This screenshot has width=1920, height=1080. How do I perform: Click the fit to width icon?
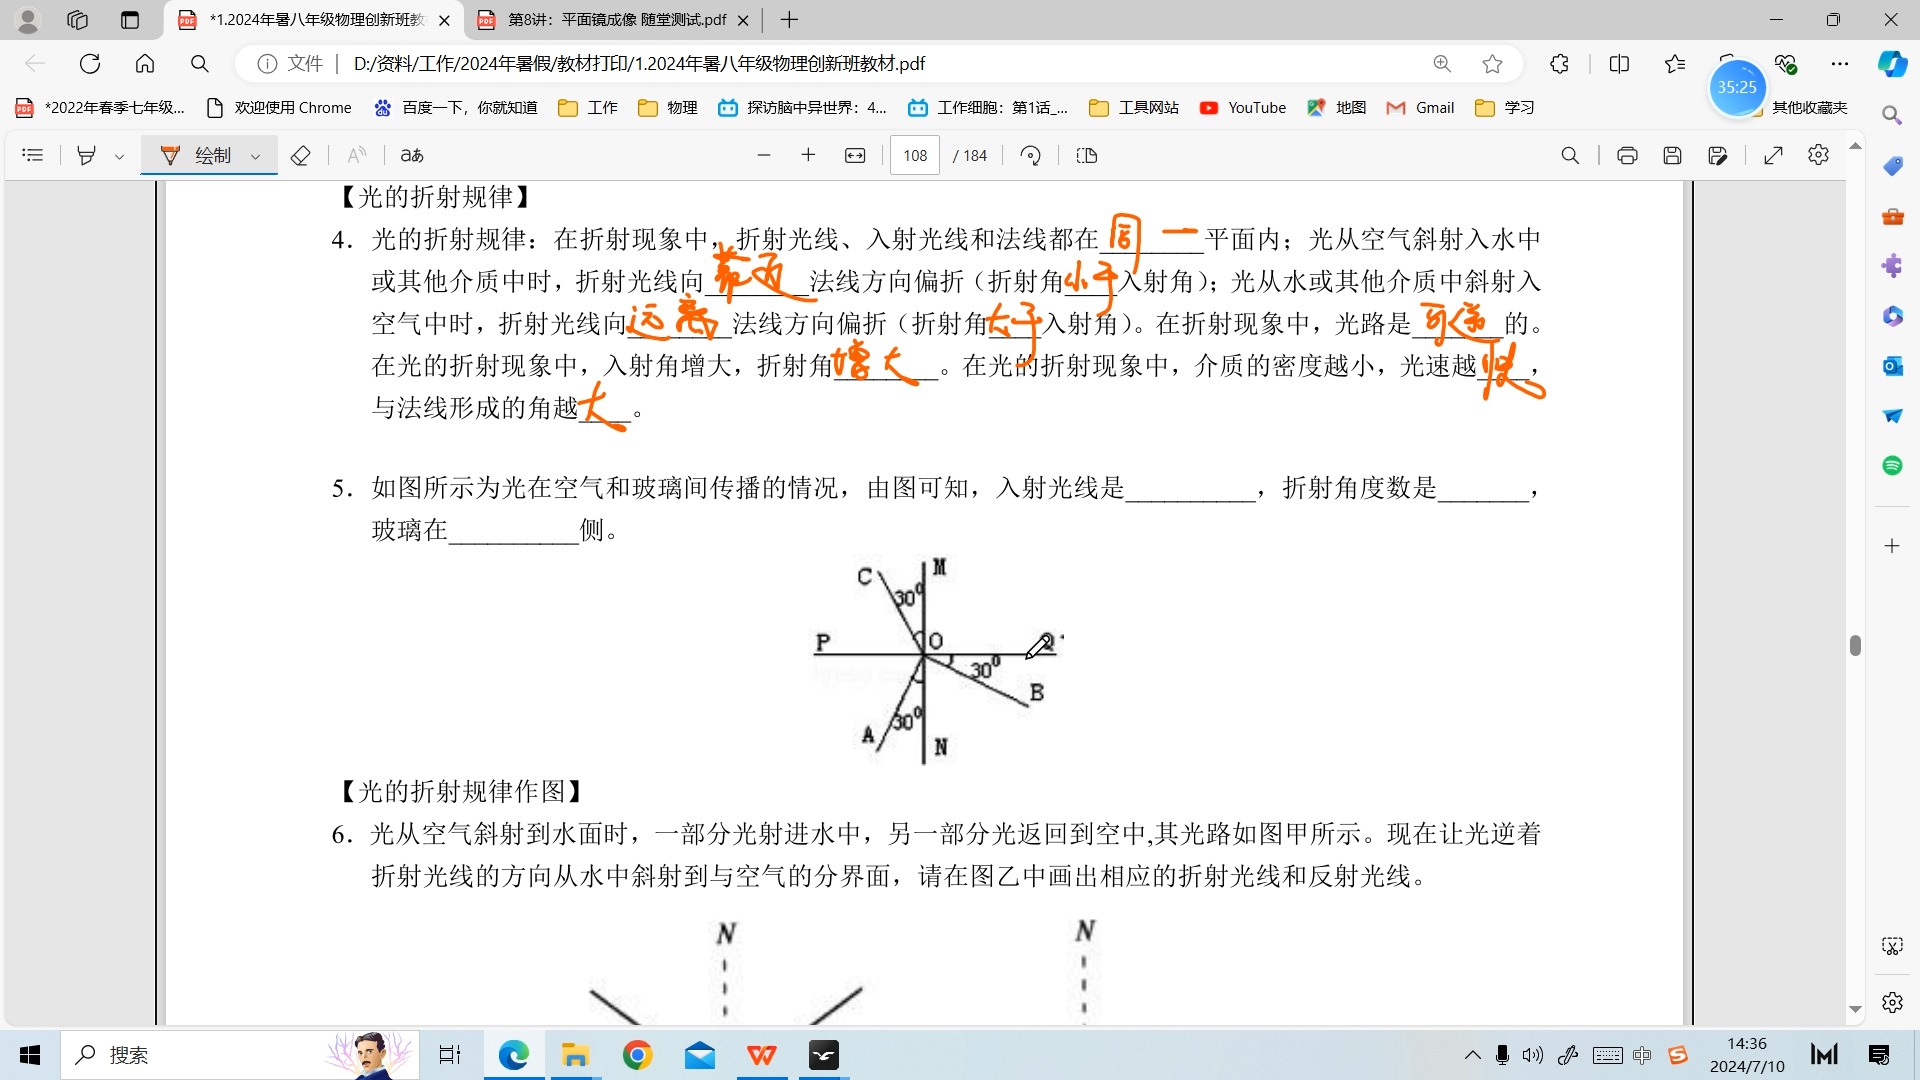[x=855, y=155]
